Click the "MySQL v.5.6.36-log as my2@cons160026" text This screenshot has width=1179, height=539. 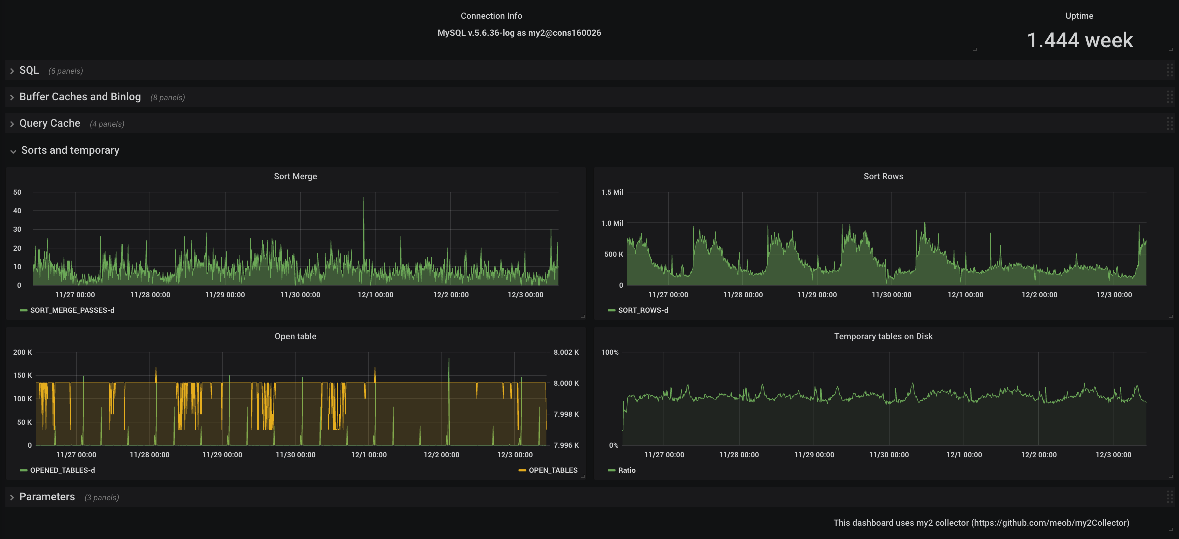pos(519,34)
